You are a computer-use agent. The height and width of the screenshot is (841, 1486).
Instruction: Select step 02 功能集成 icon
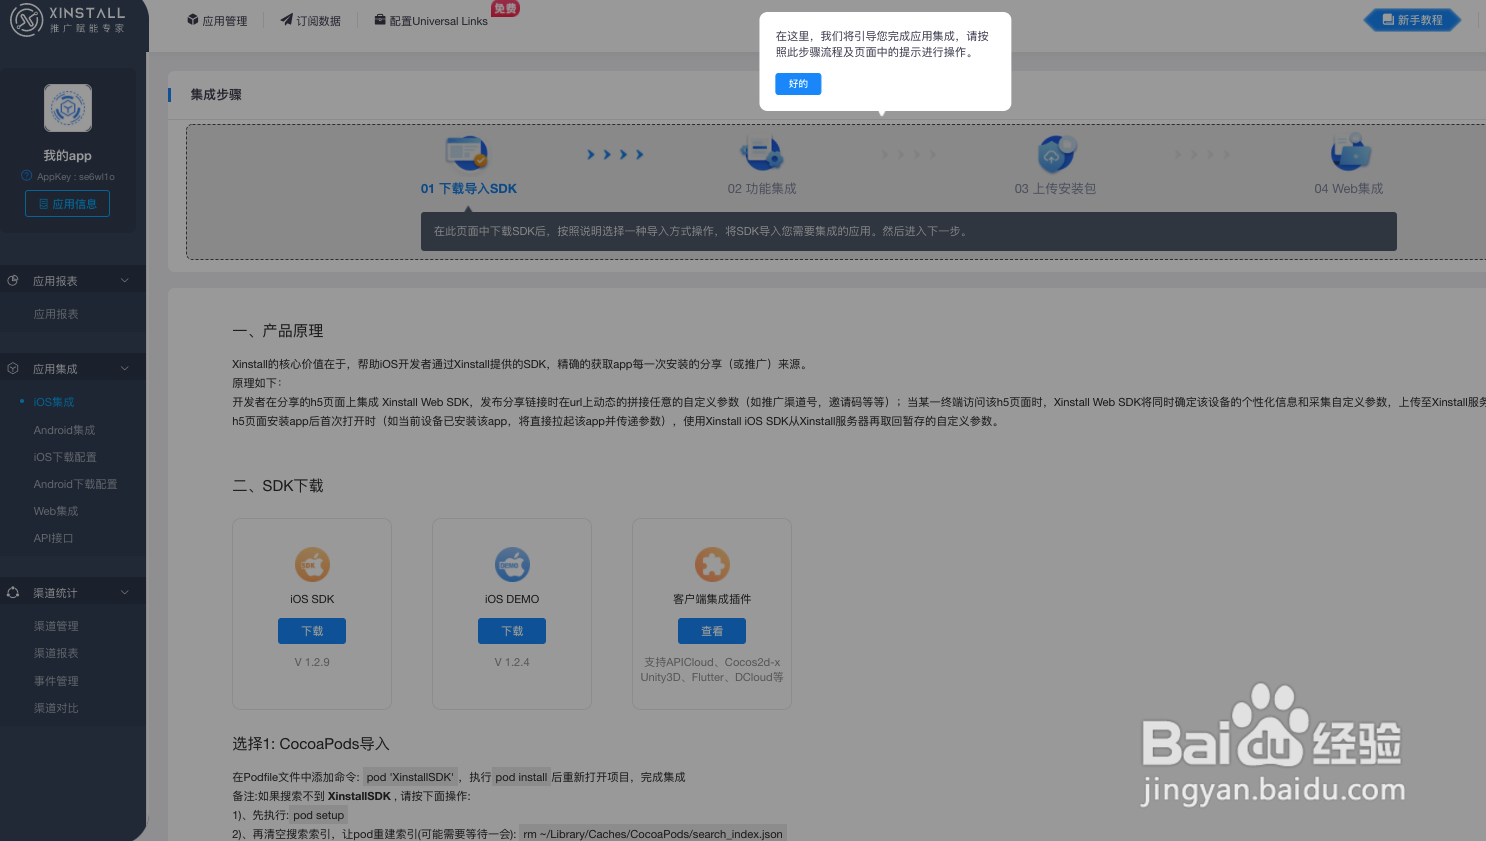pos(762,152)
